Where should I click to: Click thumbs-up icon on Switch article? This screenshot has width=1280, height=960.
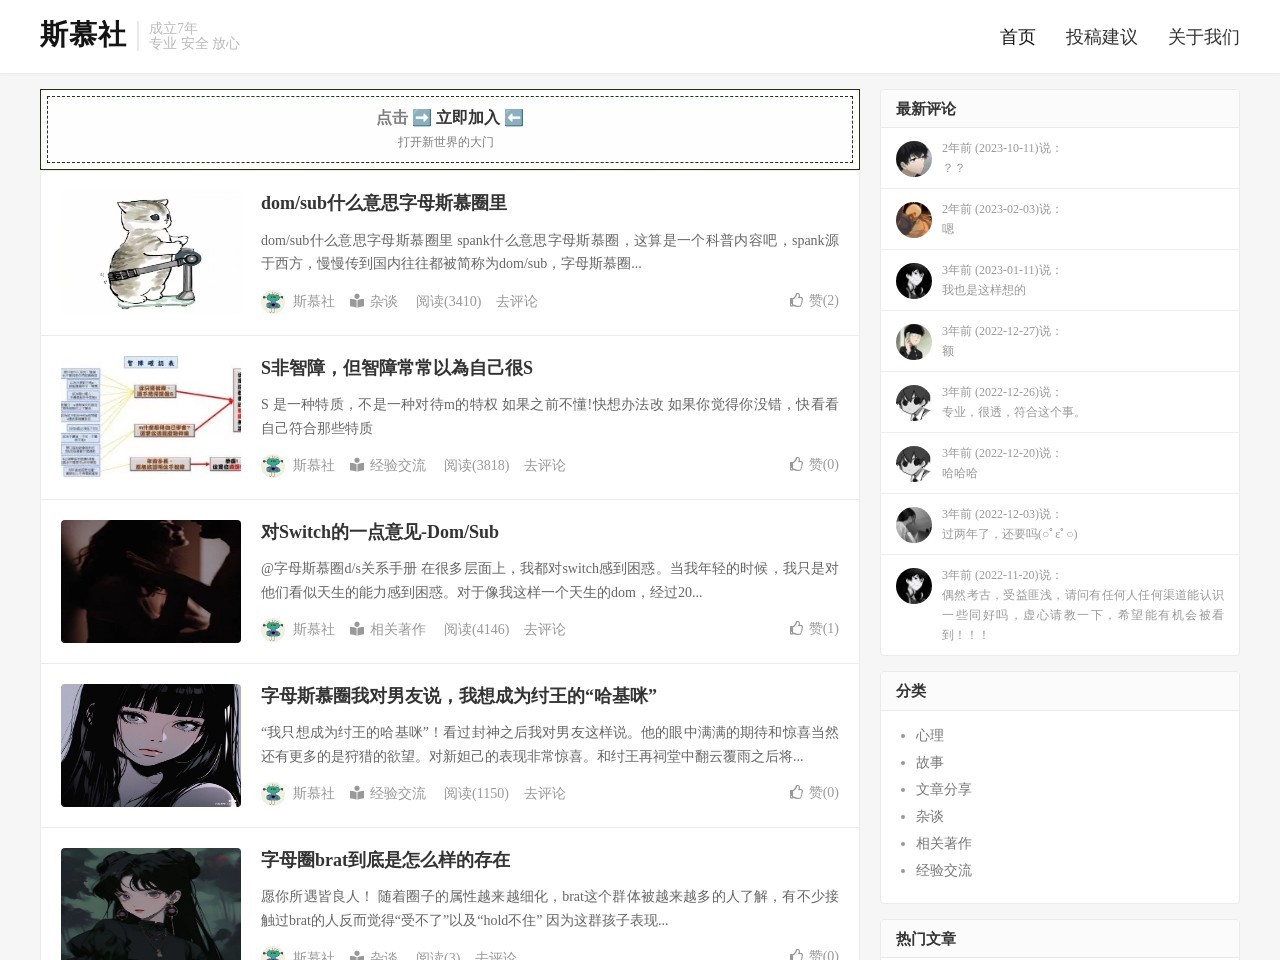coord(796,628)
